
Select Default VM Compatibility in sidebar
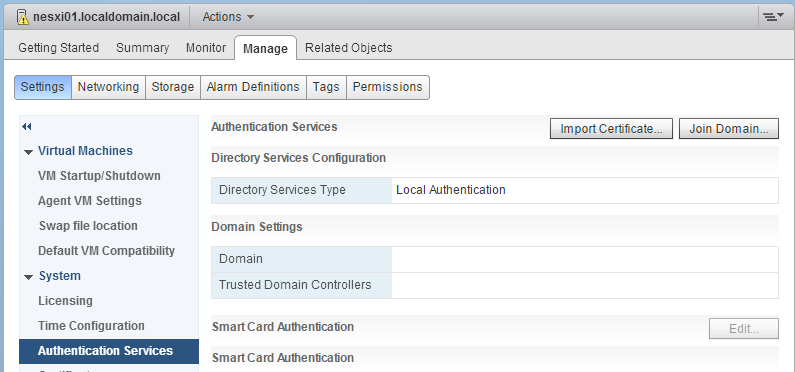pyautogui.click(x=106, y=251)
